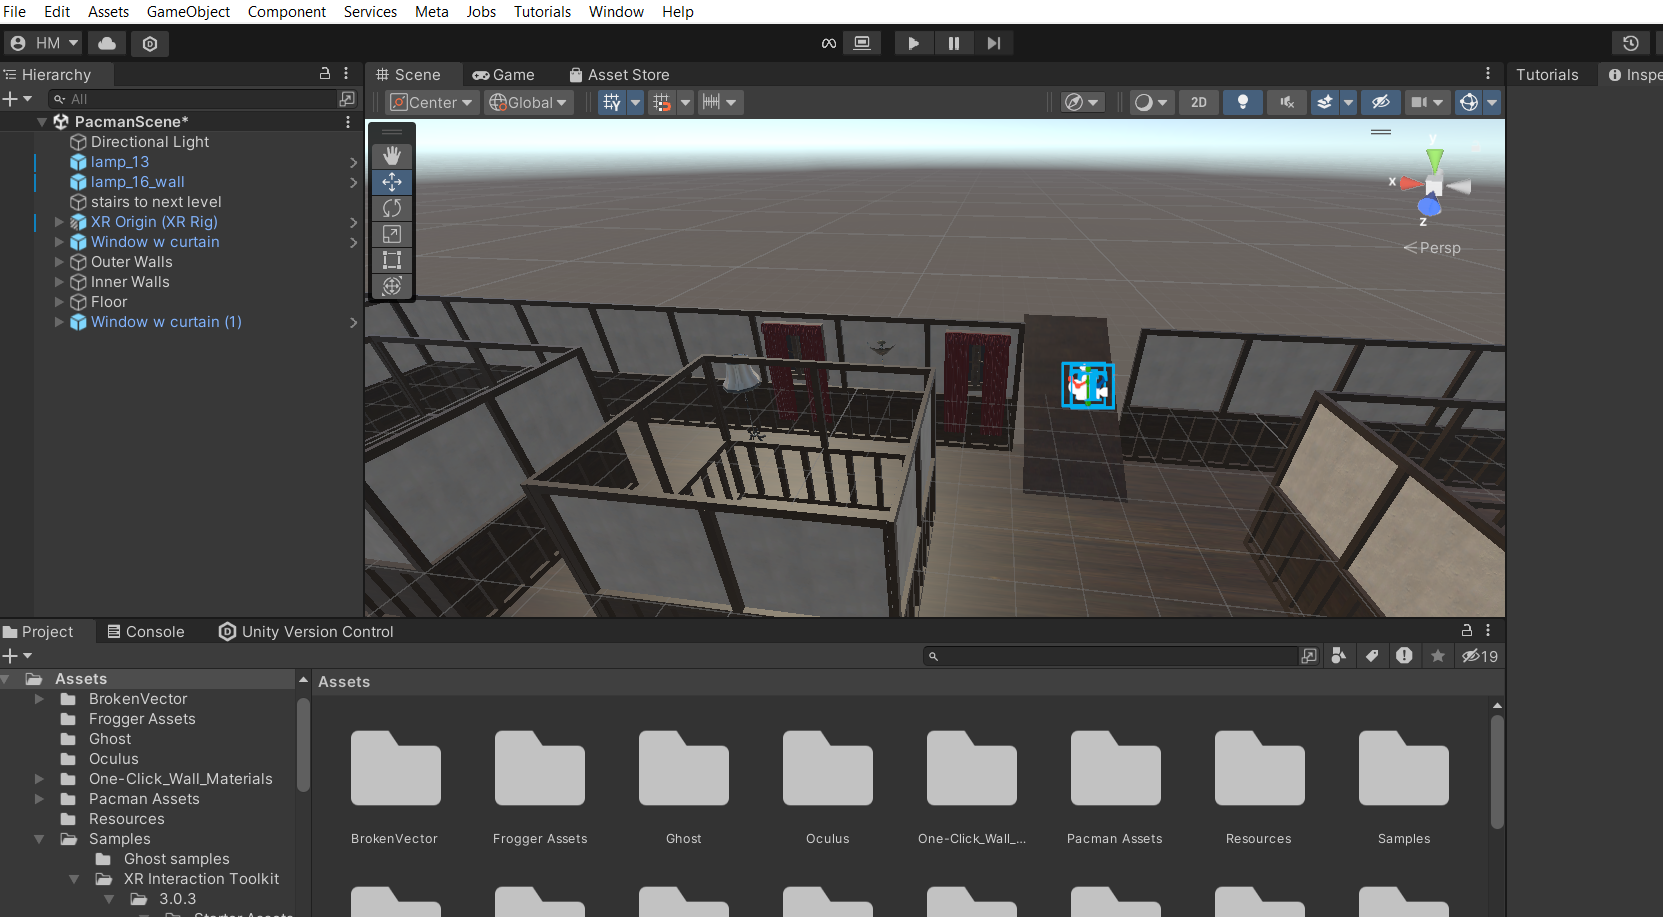Select the Rotate tool
The width and height of the screenshot is (1663, 917).
coord(392,208)
